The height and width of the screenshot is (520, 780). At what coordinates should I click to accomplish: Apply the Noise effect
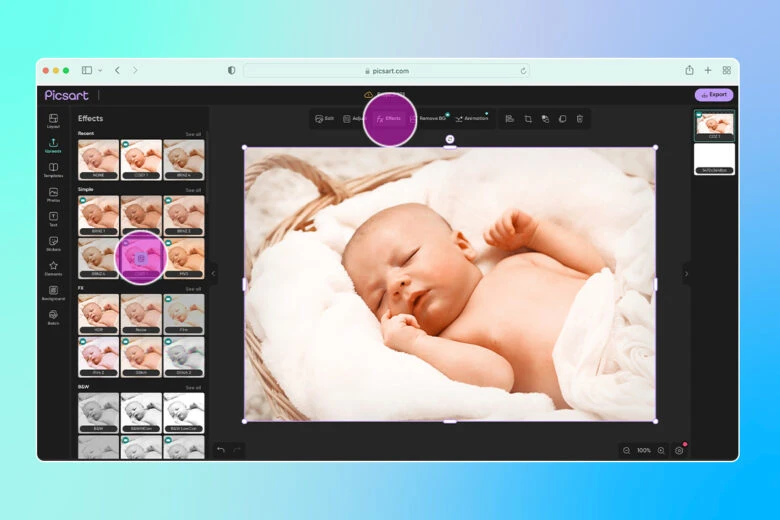pyautogui.click(x=141, y=314)
